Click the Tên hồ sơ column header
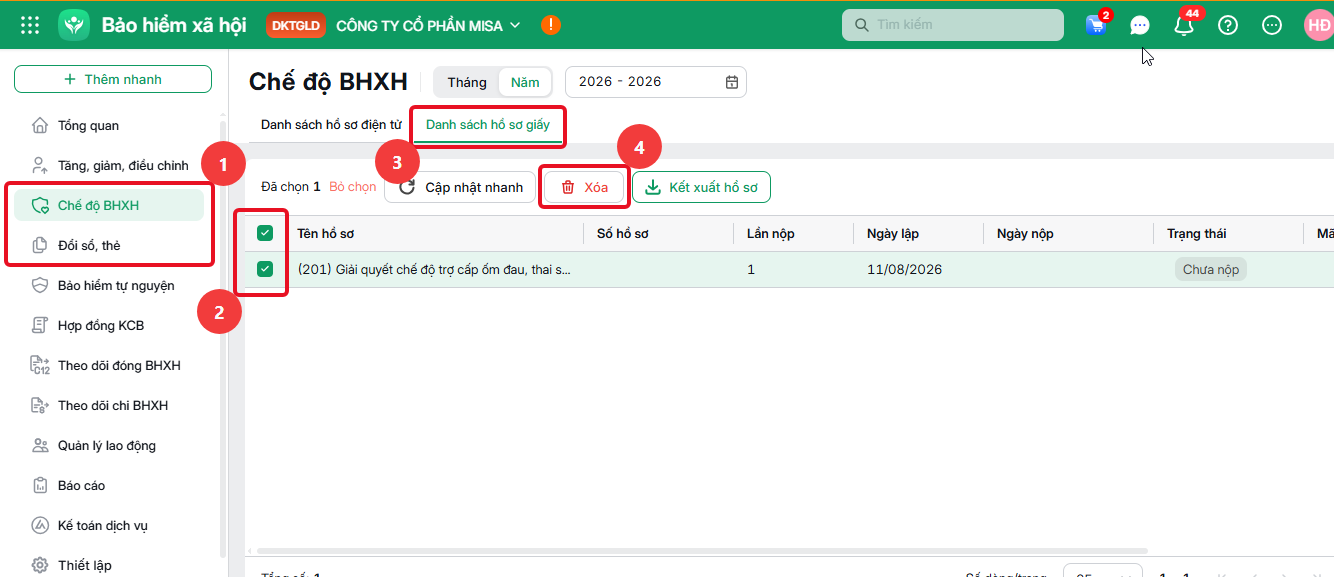The width and height of the screenshot is (1334, 577). coord(326,233)
